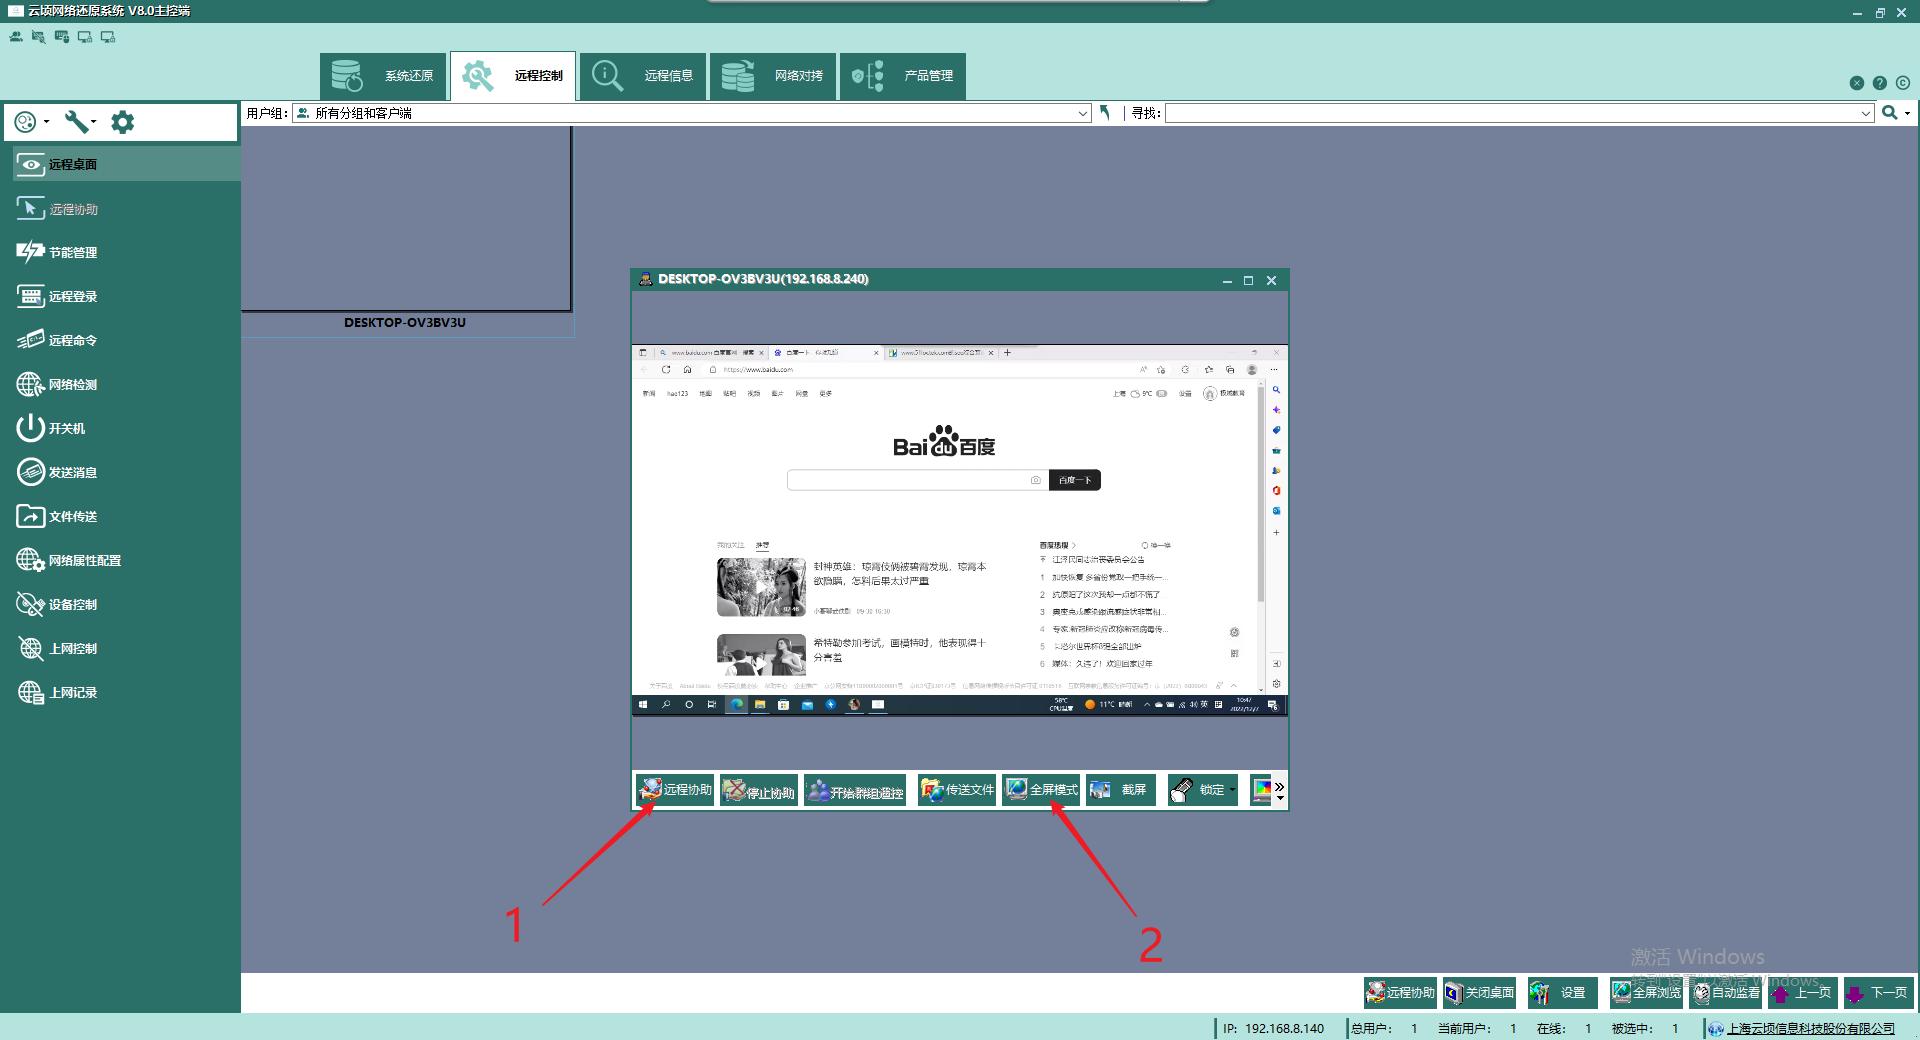Image resolution: width=1920 pixels, height=1040 pixels.
Task: Click the 总用户 count in the status bar
Action: coord(1384,1028)
